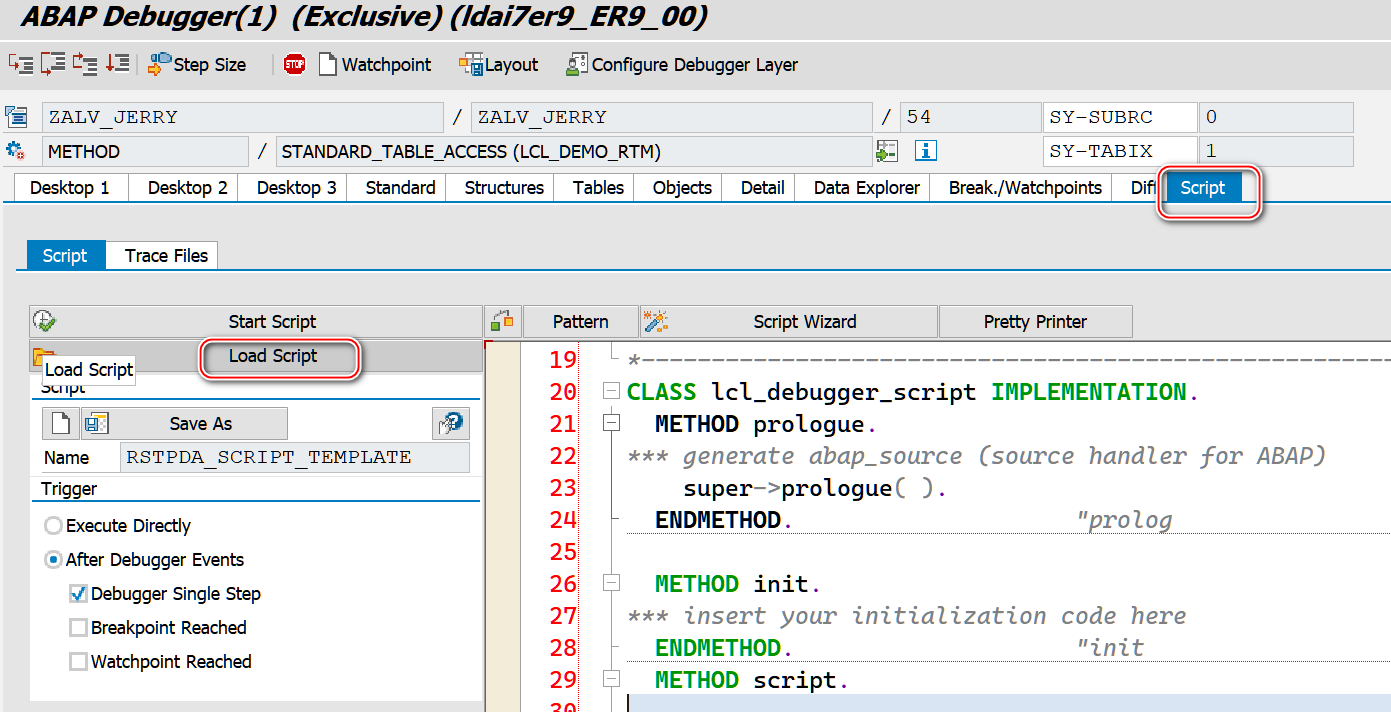Collapse the METHOD init block

pyautogui.click(x=612, y=584)
